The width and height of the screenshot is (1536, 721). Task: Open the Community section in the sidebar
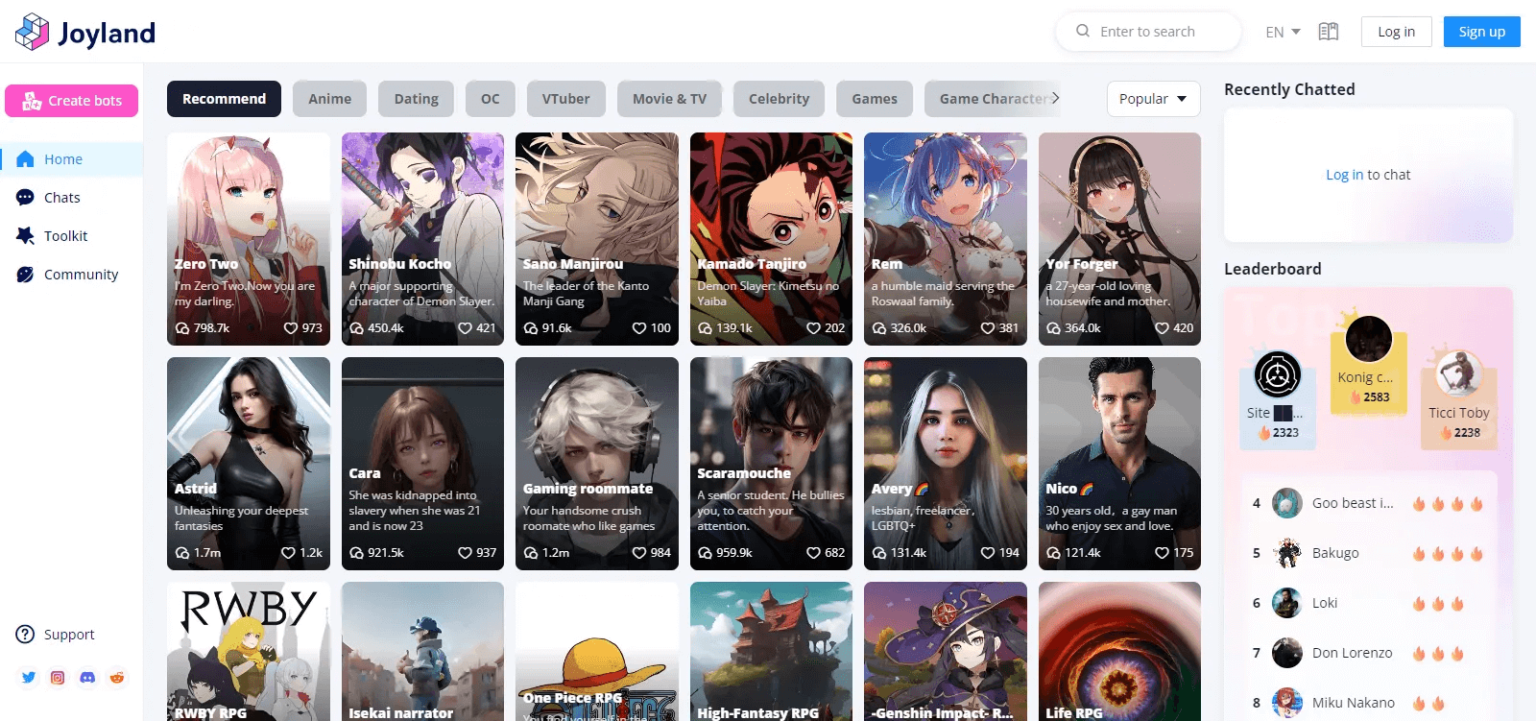(81, 274)
